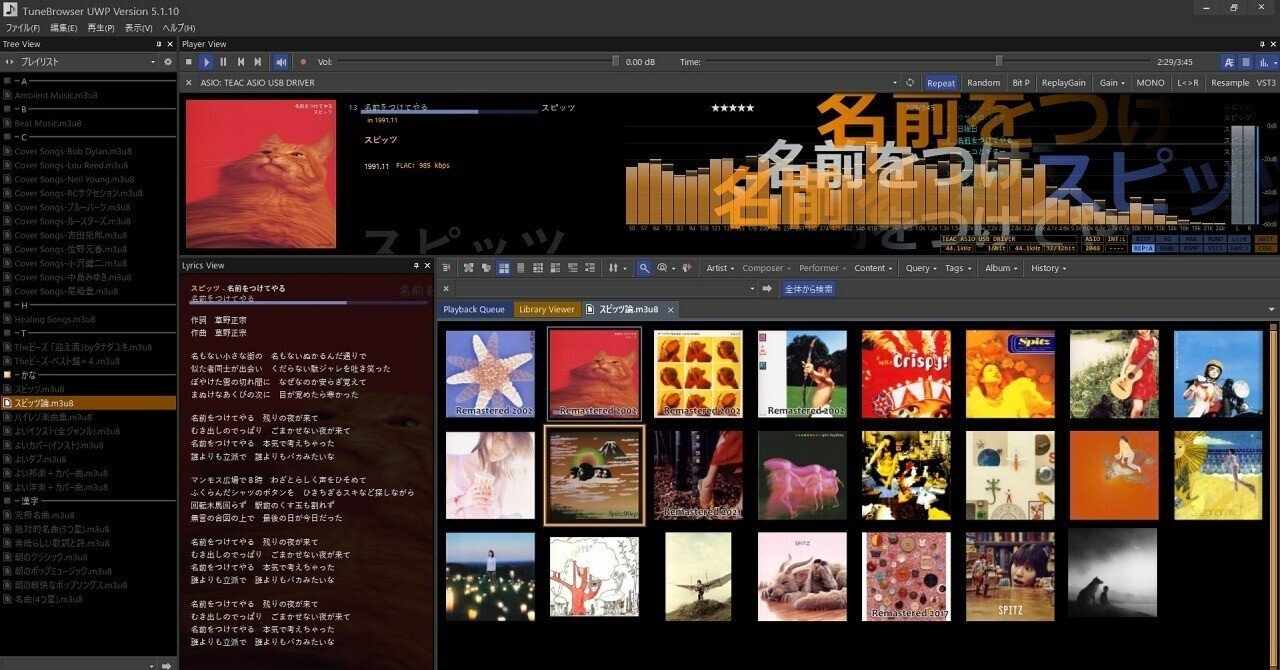This screenshot has height=670, width=1280.
Task: Switch to Playback Queue tab
Action: click(474, 309)
